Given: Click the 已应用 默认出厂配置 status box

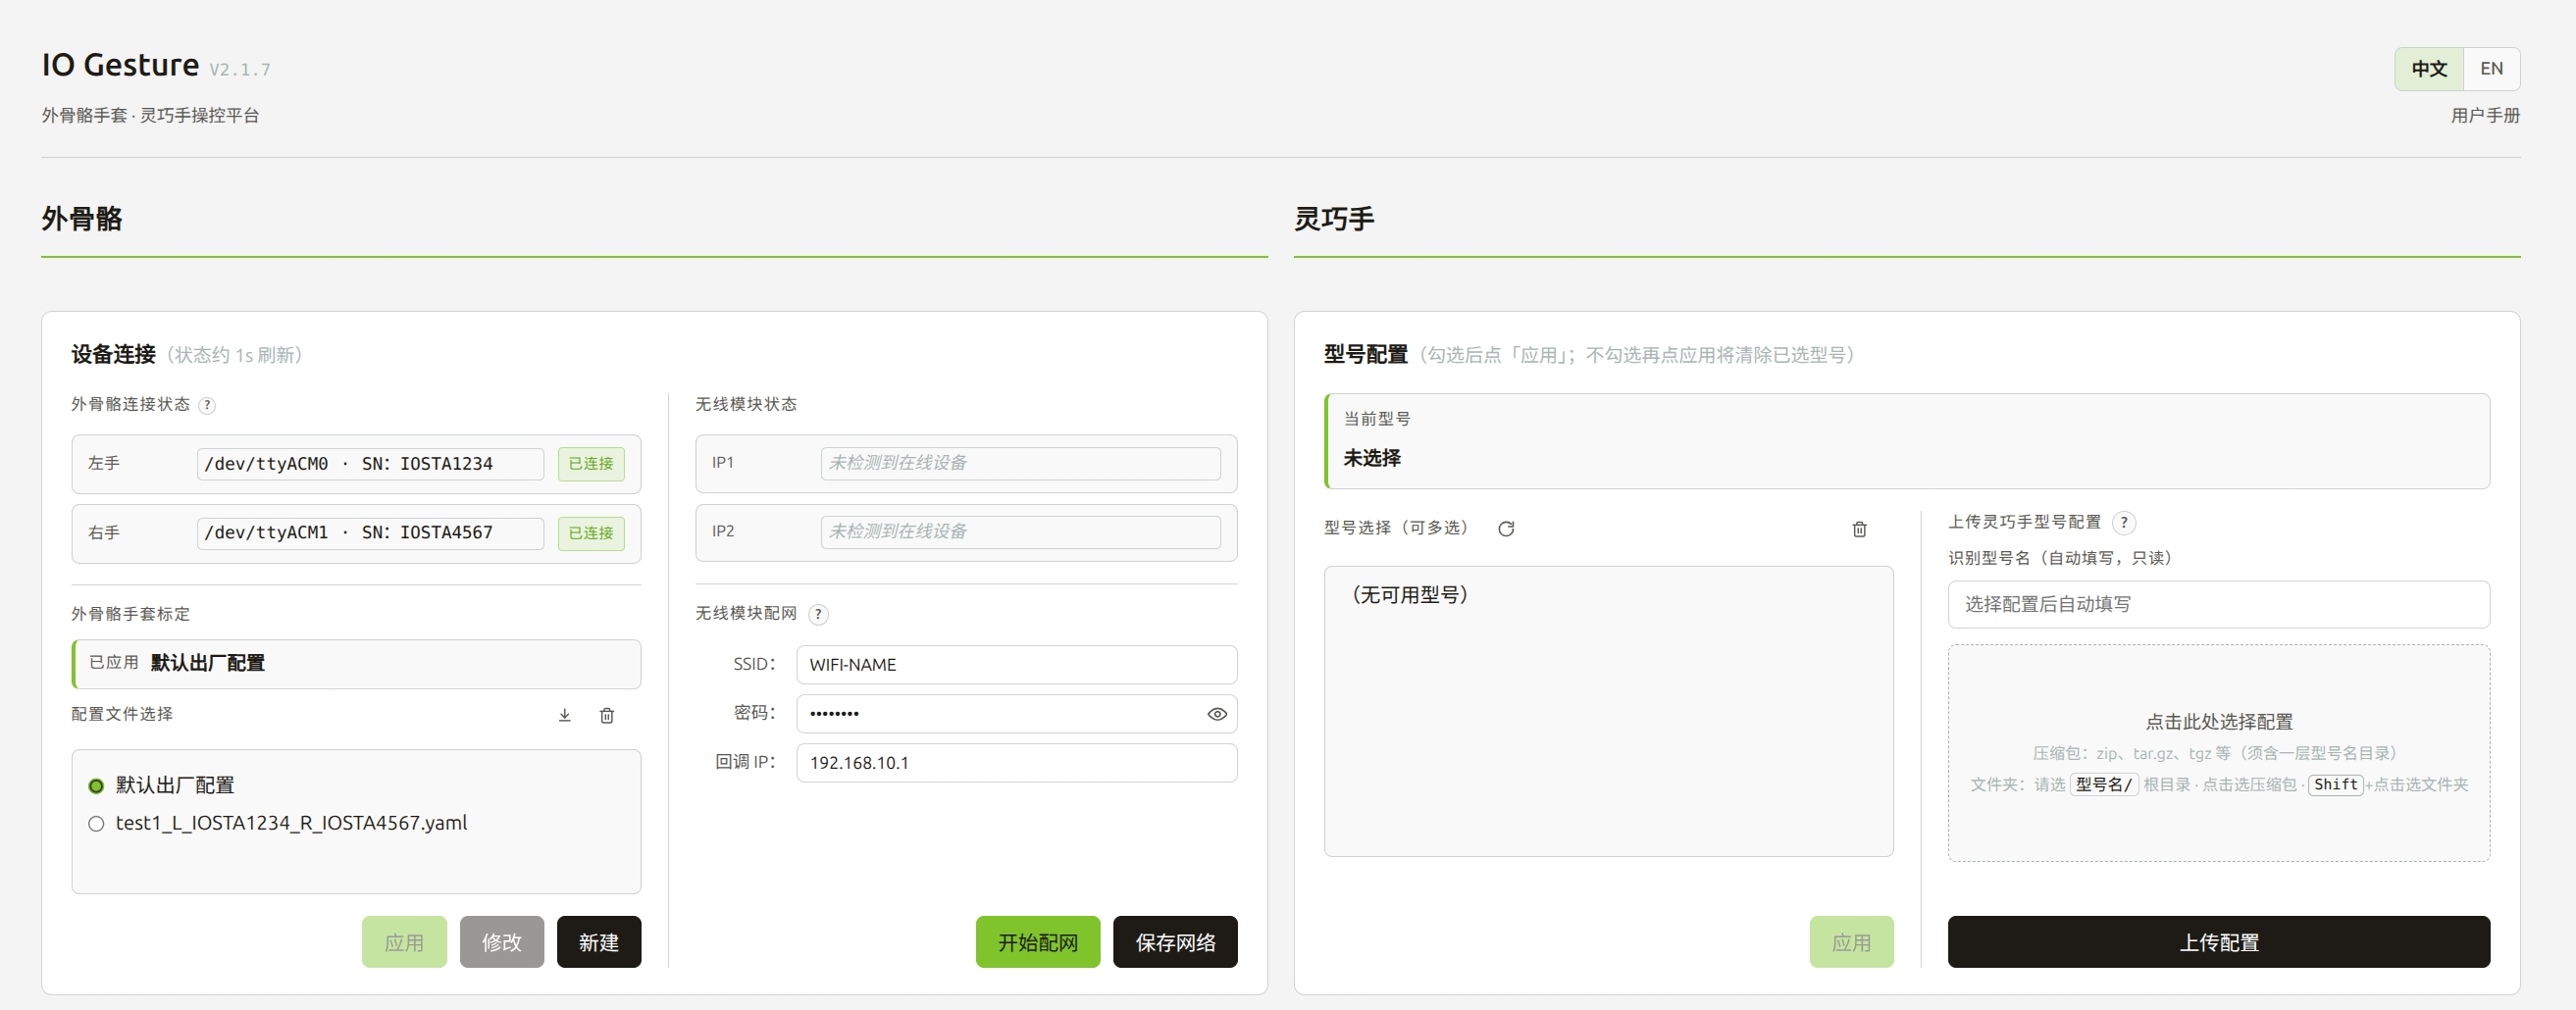Looking at the screenshot, I should click(x=356, y=664).
